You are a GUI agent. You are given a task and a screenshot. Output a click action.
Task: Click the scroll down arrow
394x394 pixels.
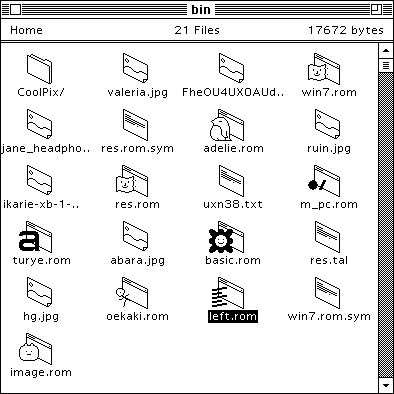[x=386, y=385]
